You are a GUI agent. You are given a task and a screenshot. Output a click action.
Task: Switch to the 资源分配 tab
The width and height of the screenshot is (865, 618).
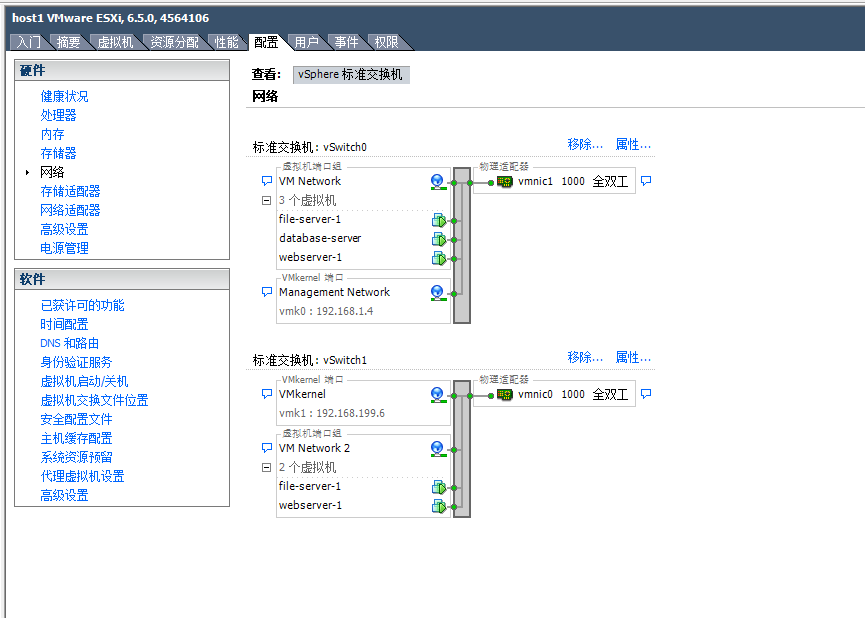tap(174, 42)
